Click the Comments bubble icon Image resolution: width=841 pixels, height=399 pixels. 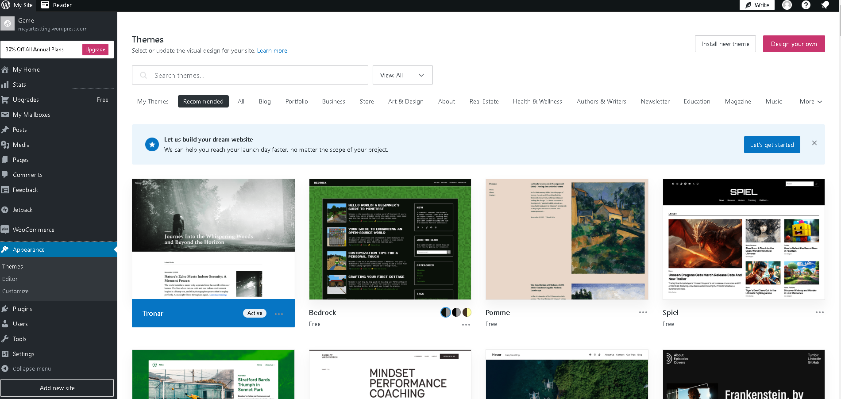[x=5, y=175]
